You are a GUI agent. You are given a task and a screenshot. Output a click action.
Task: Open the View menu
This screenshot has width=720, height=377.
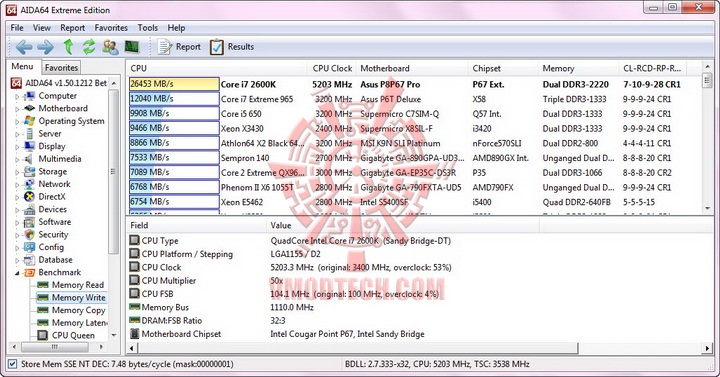pyautogui.click(x=42, y=28)
